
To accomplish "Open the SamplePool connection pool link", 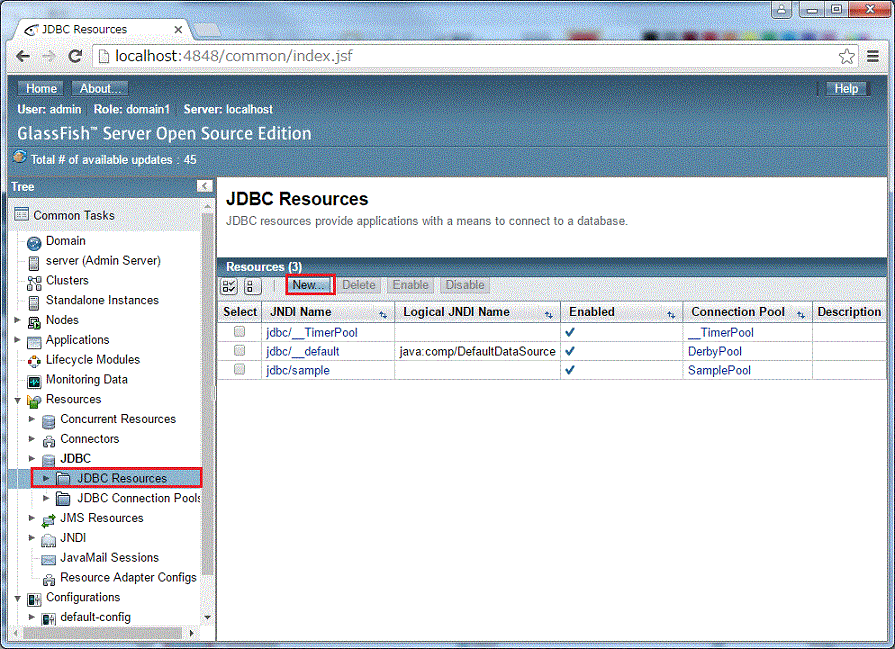I will click(x=719, y=370).
